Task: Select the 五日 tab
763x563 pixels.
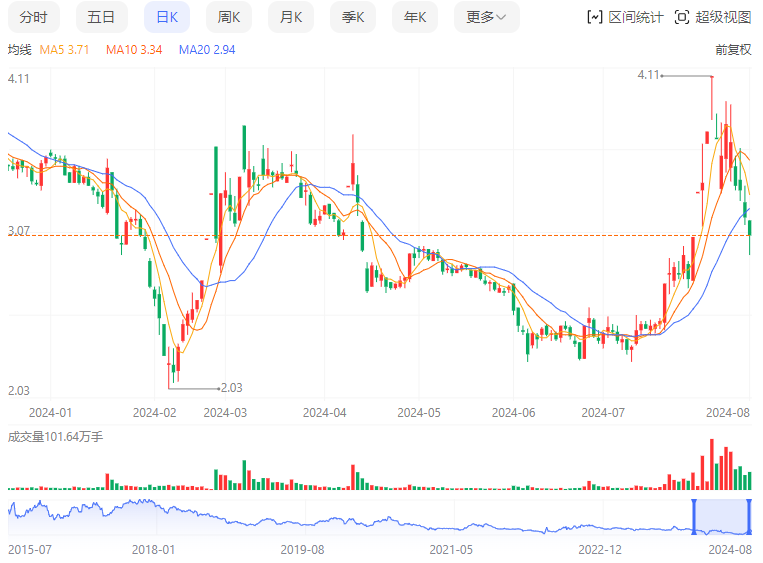Action: [x=101, y=18]
